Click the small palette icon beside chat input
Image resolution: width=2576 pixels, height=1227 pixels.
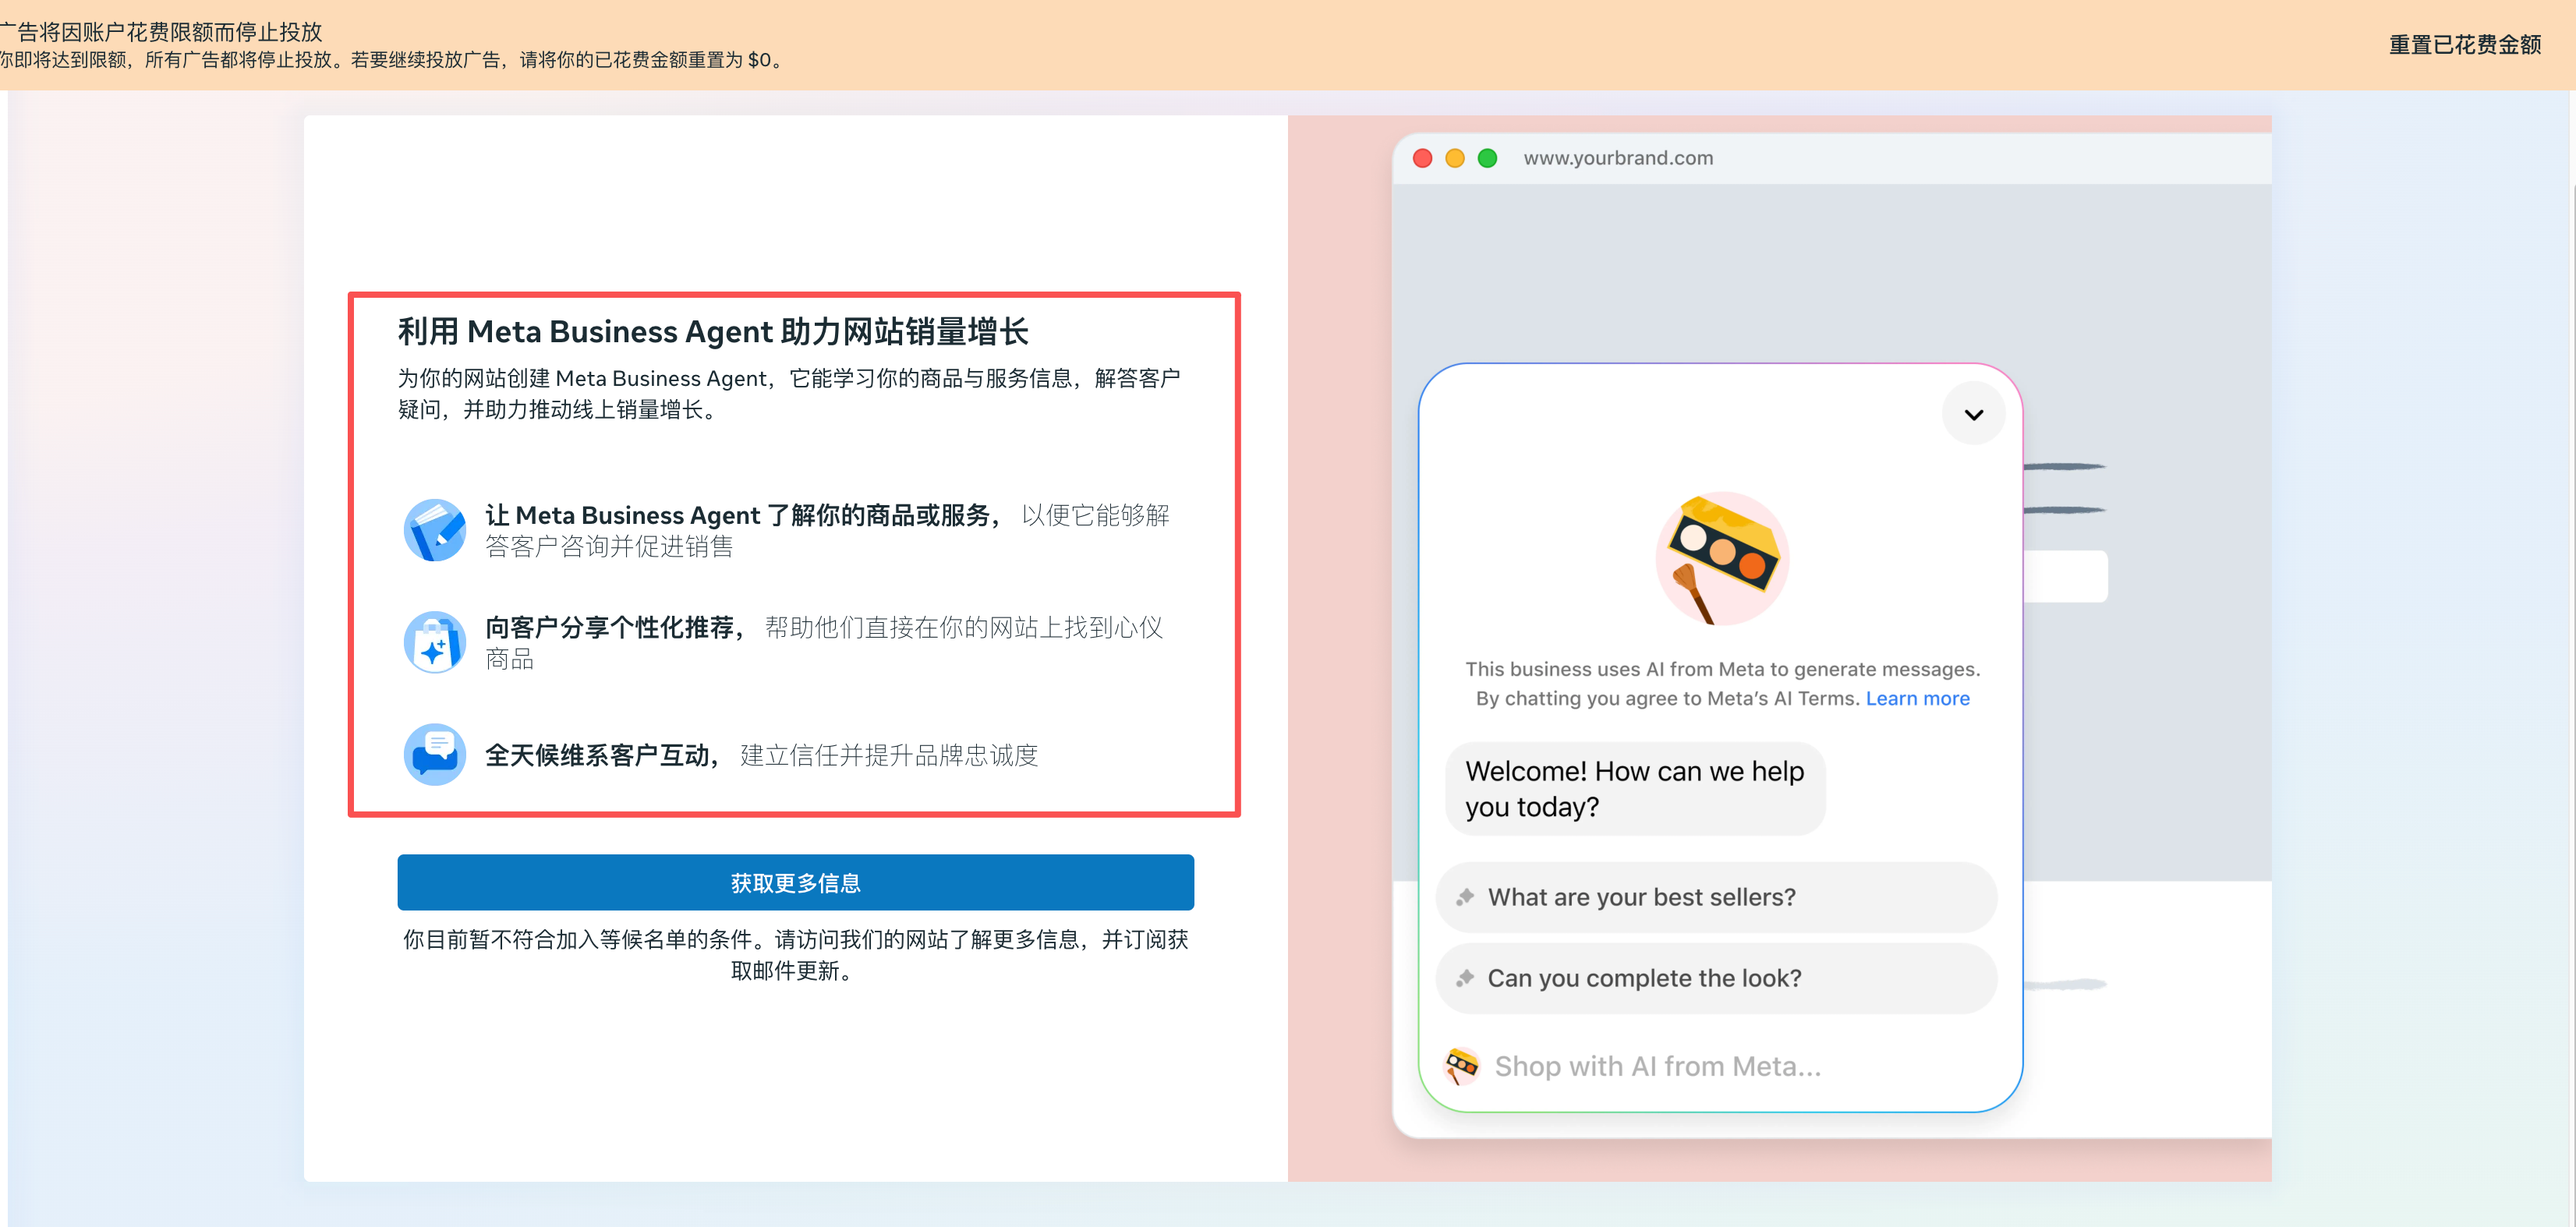point(1461,1066)
